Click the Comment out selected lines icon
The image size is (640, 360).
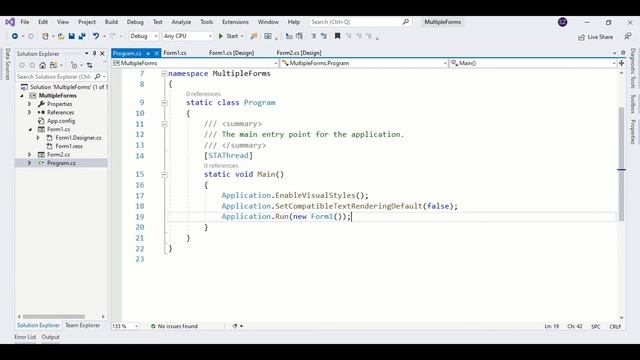pos(313,36)
